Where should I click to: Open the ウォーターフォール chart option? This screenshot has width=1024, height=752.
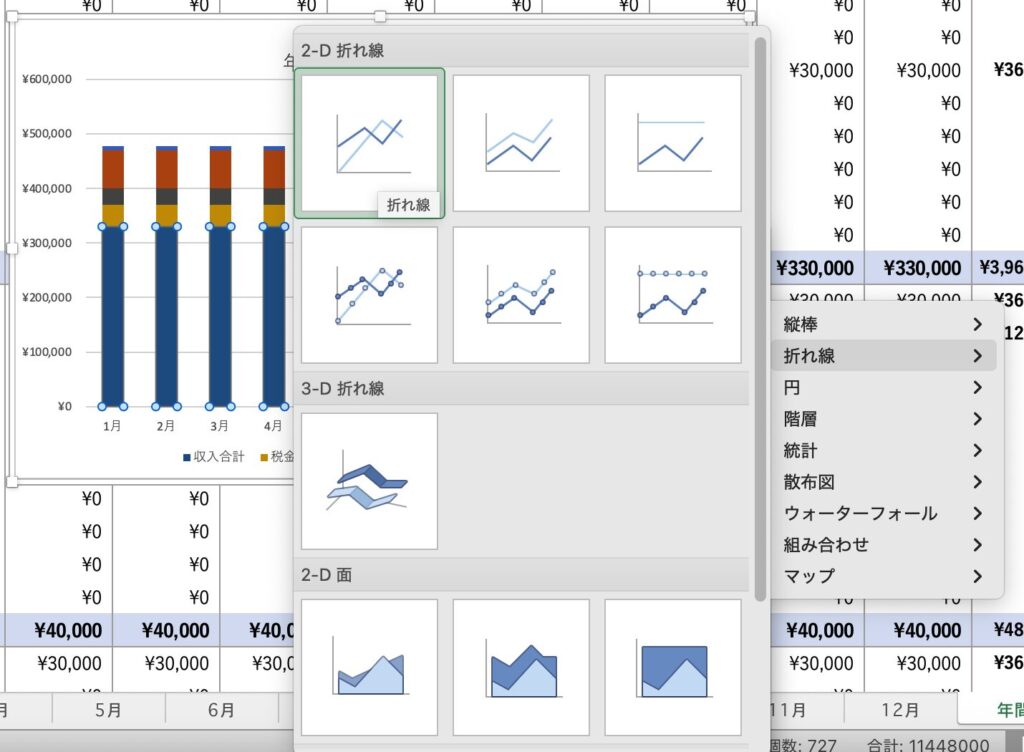pyautogui.click(x=882, y=513)
